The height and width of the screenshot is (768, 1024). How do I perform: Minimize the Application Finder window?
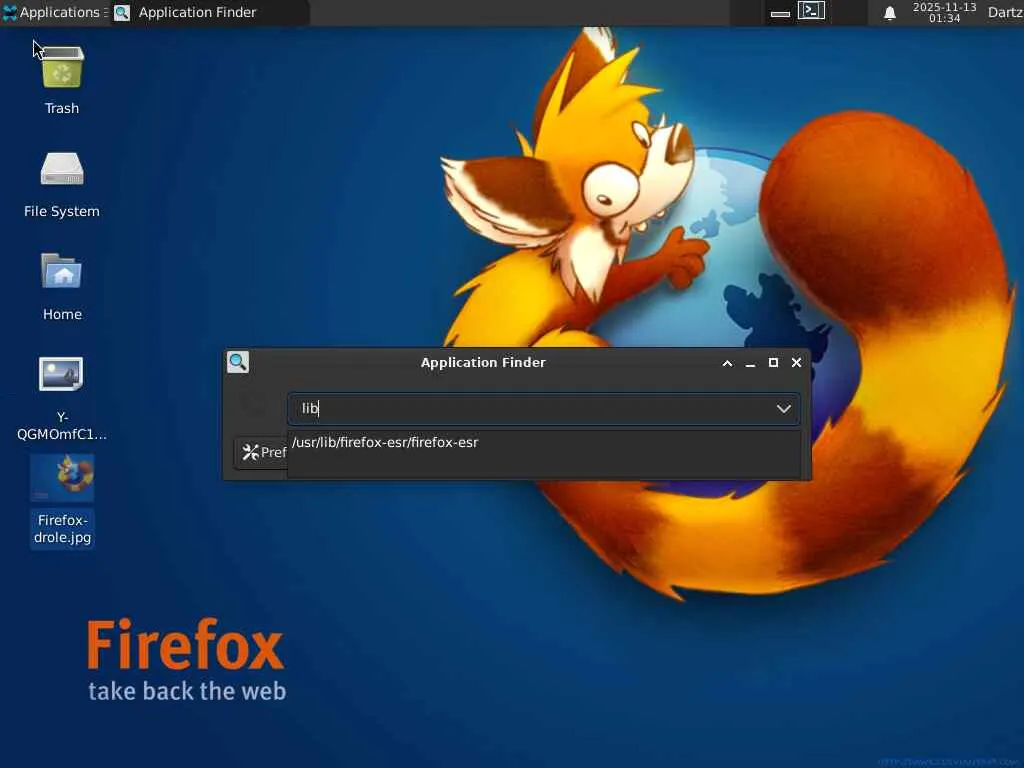[750, 363]
